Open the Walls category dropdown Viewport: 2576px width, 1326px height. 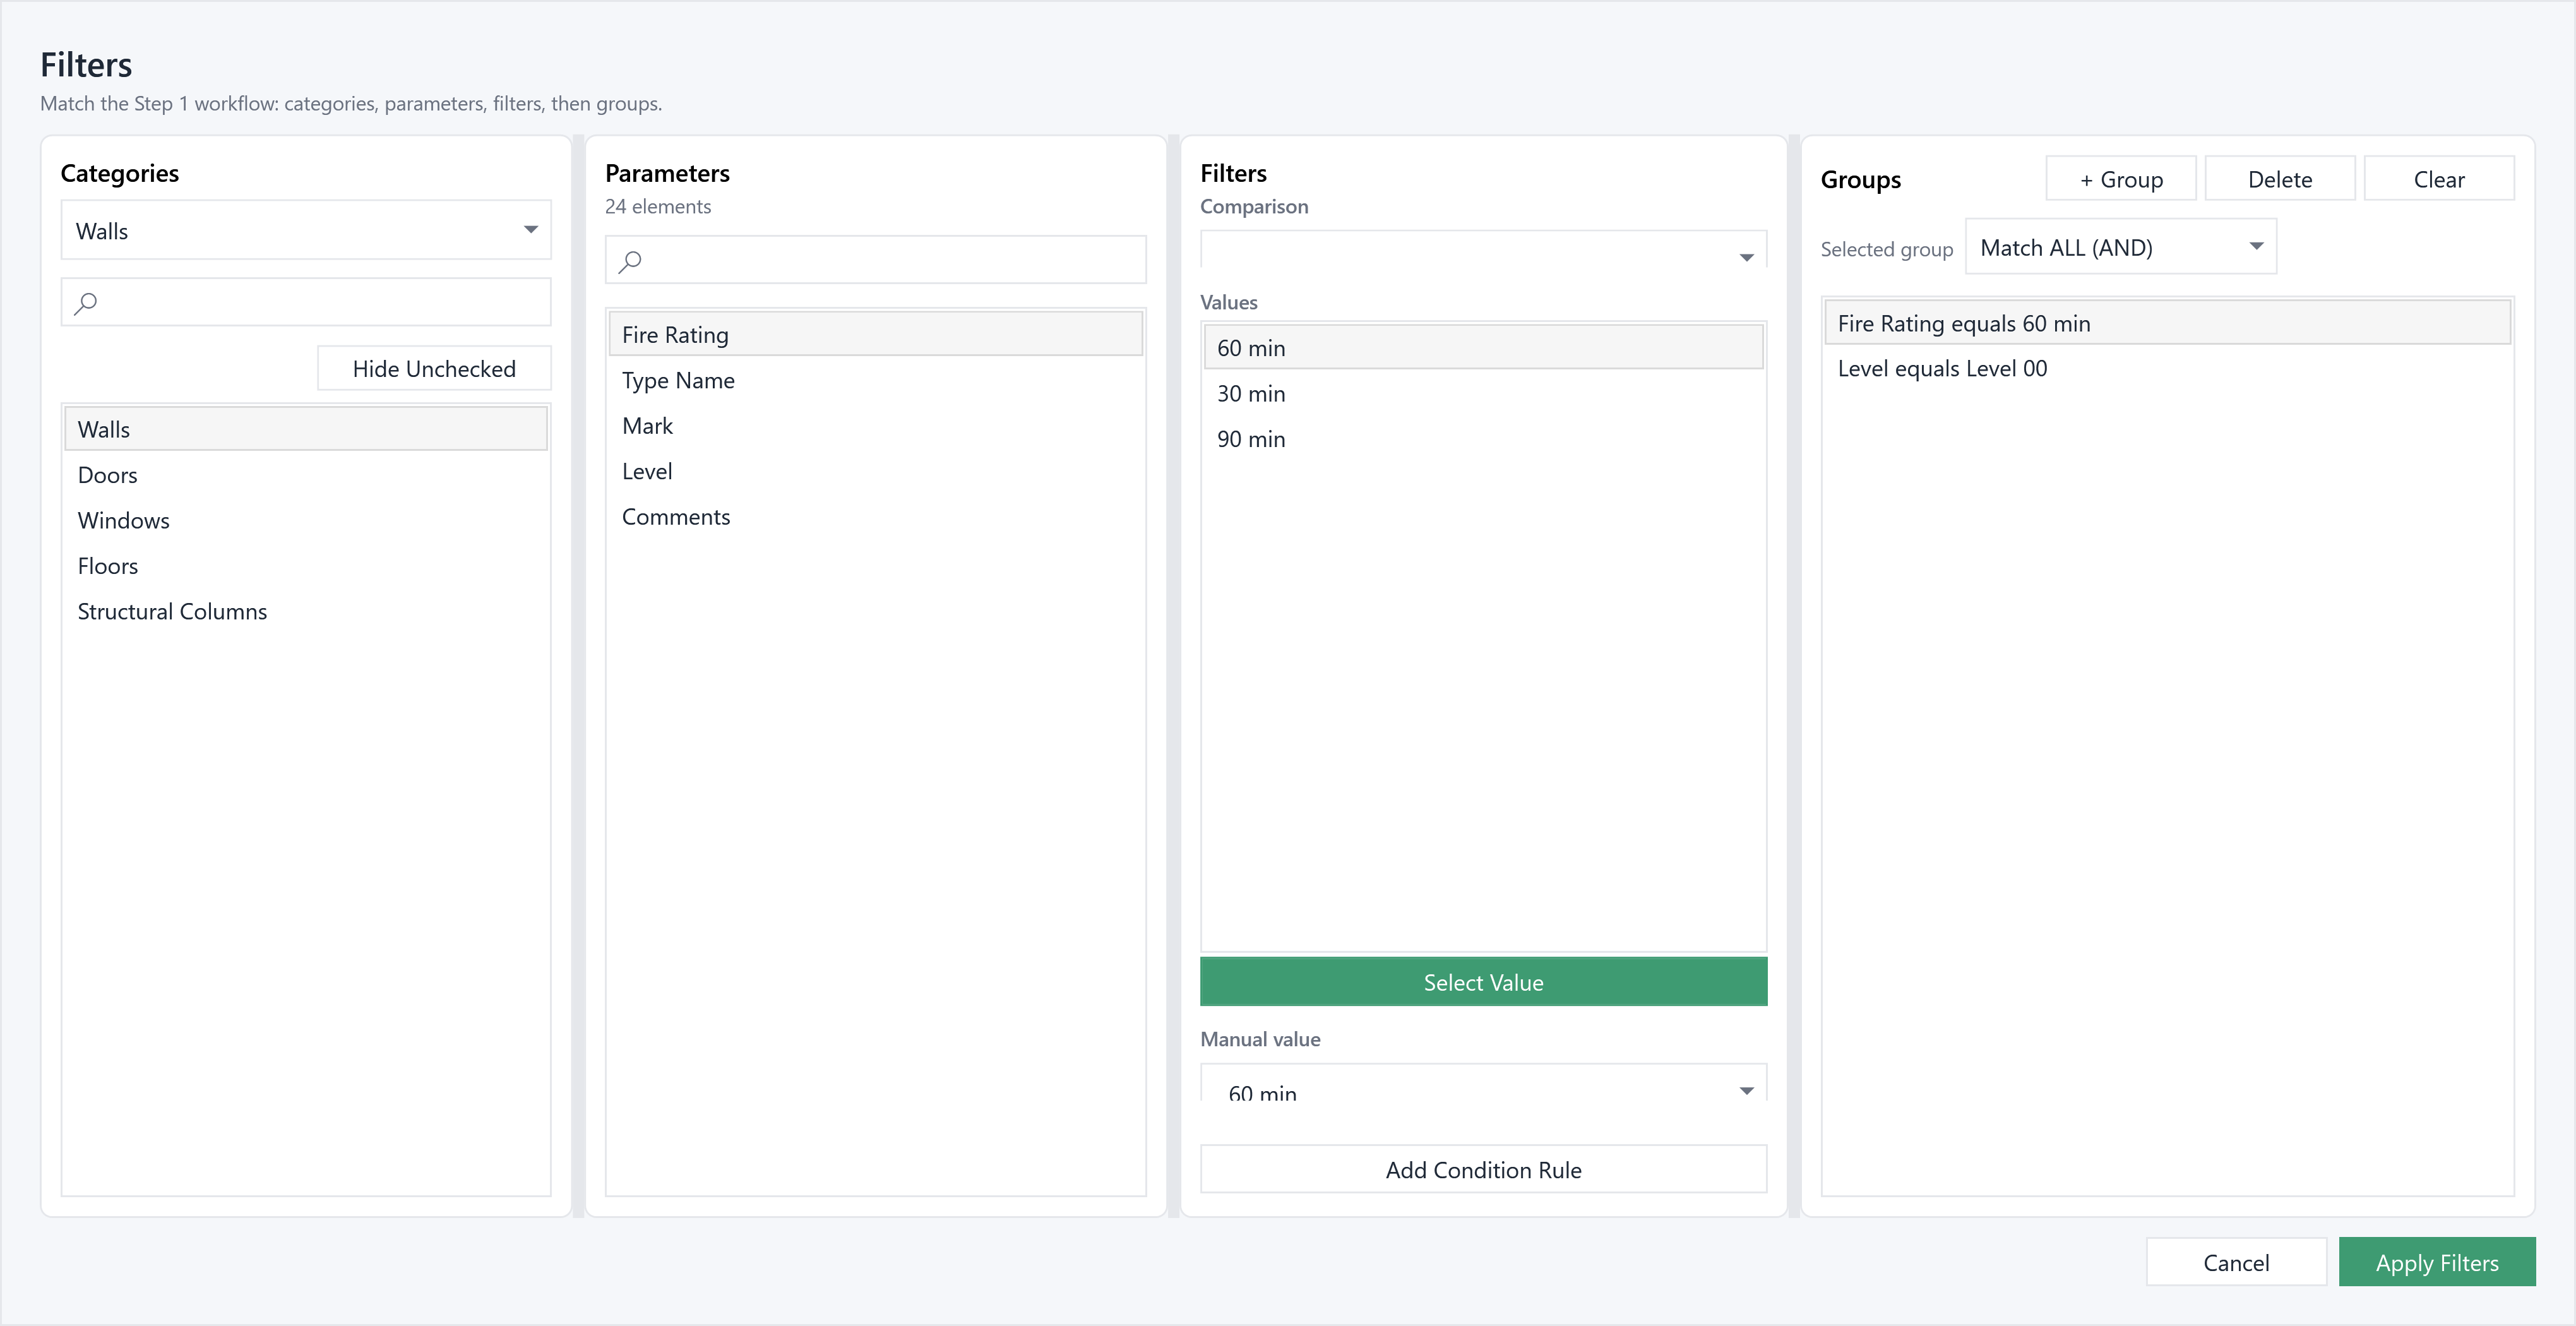pyautogui.click(x=306, y=230)
